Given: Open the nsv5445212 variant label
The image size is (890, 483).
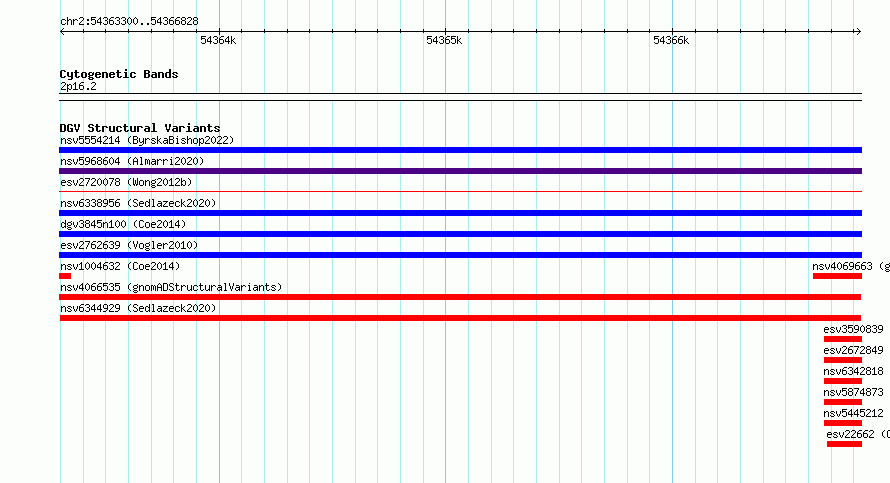Looking at the screenshot, I should [x=853, y=413].
